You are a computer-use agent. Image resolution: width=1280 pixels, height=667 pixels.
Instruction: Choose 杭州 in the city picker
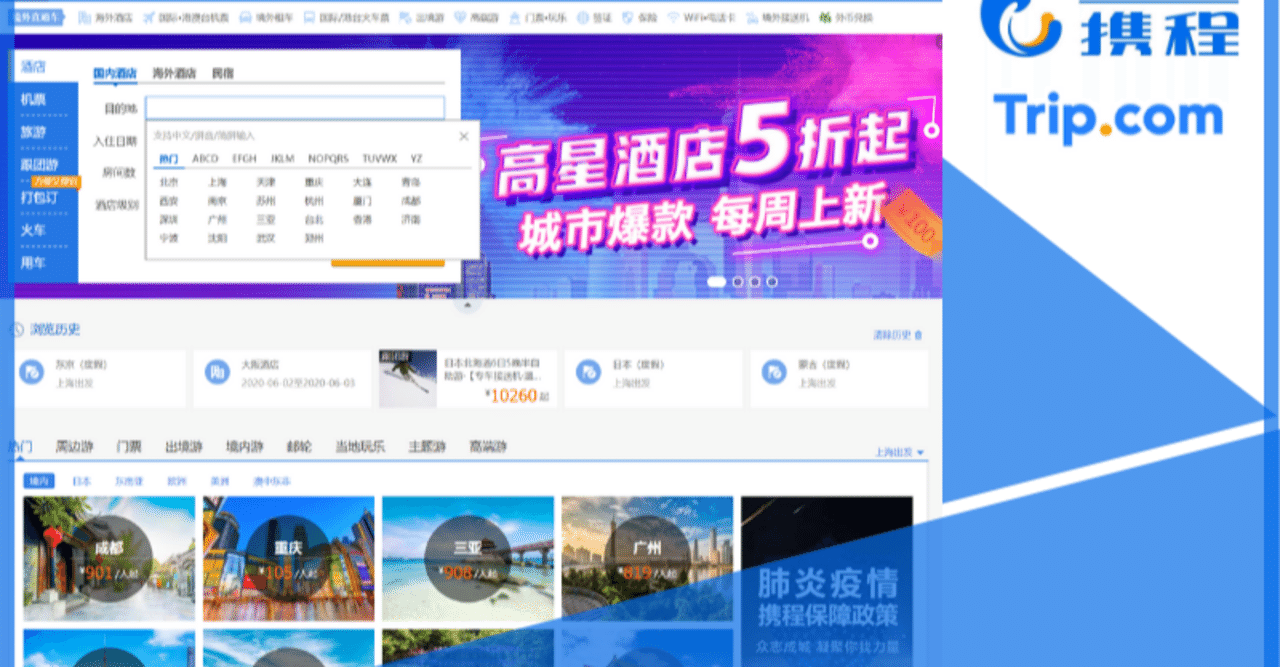(314, 201)
